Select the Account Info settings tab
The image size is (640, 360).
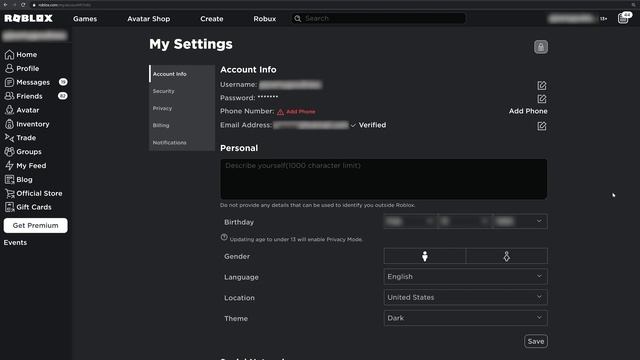pyautogui.click(x=182, y=74)
